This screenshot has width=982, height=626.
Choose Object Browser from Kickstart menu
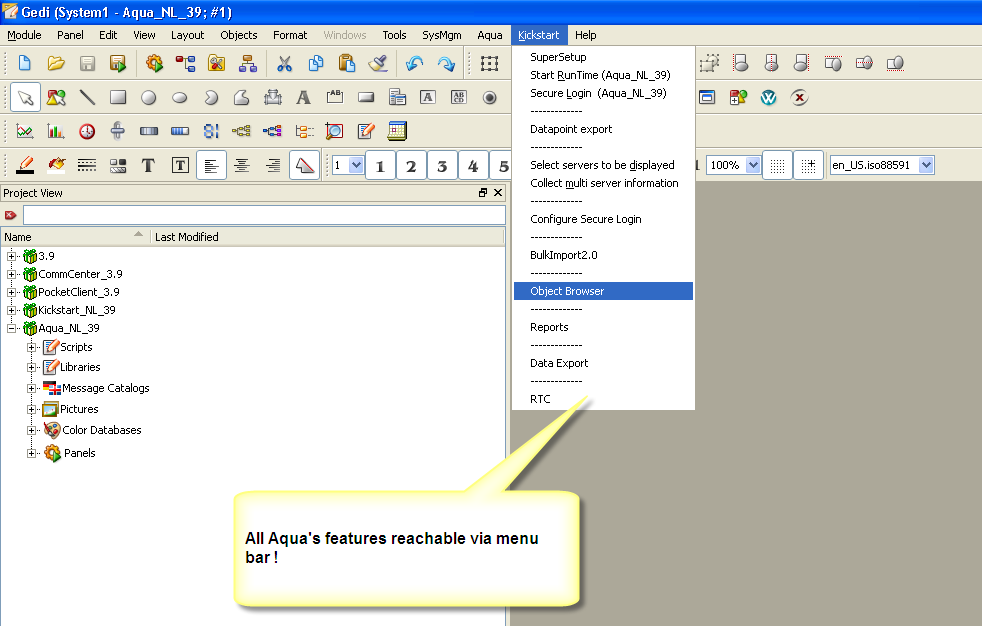pos(603,291)
